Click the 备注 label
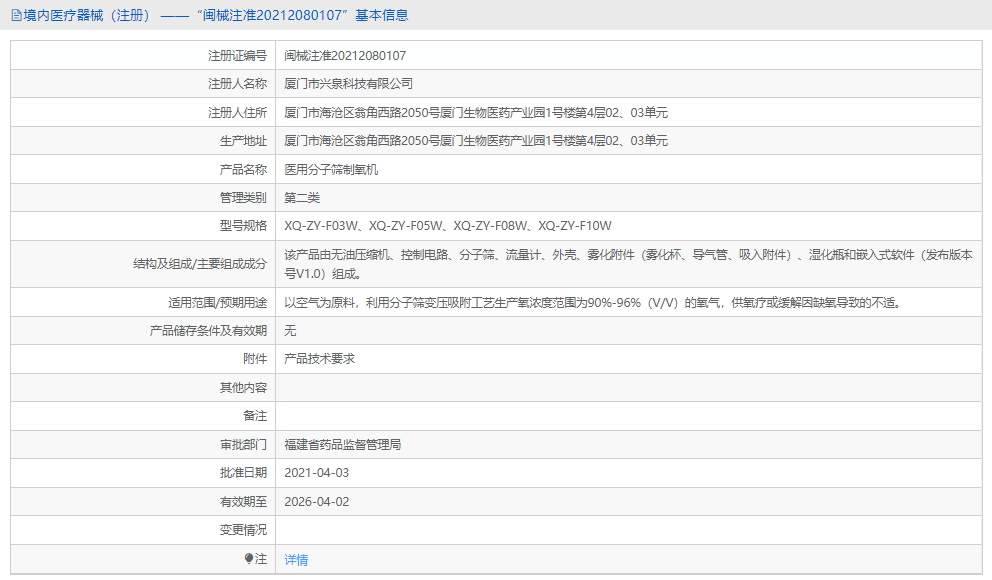This screenshot has width=992, height=580. point(255,416)
